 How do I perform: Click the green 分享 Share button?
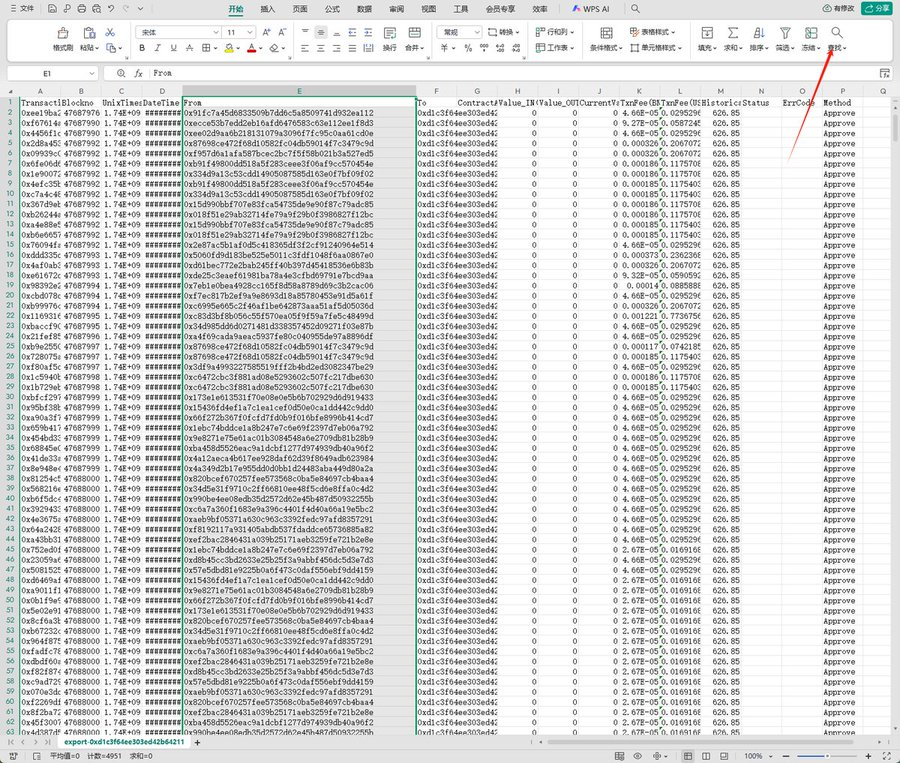click(876, 8)
